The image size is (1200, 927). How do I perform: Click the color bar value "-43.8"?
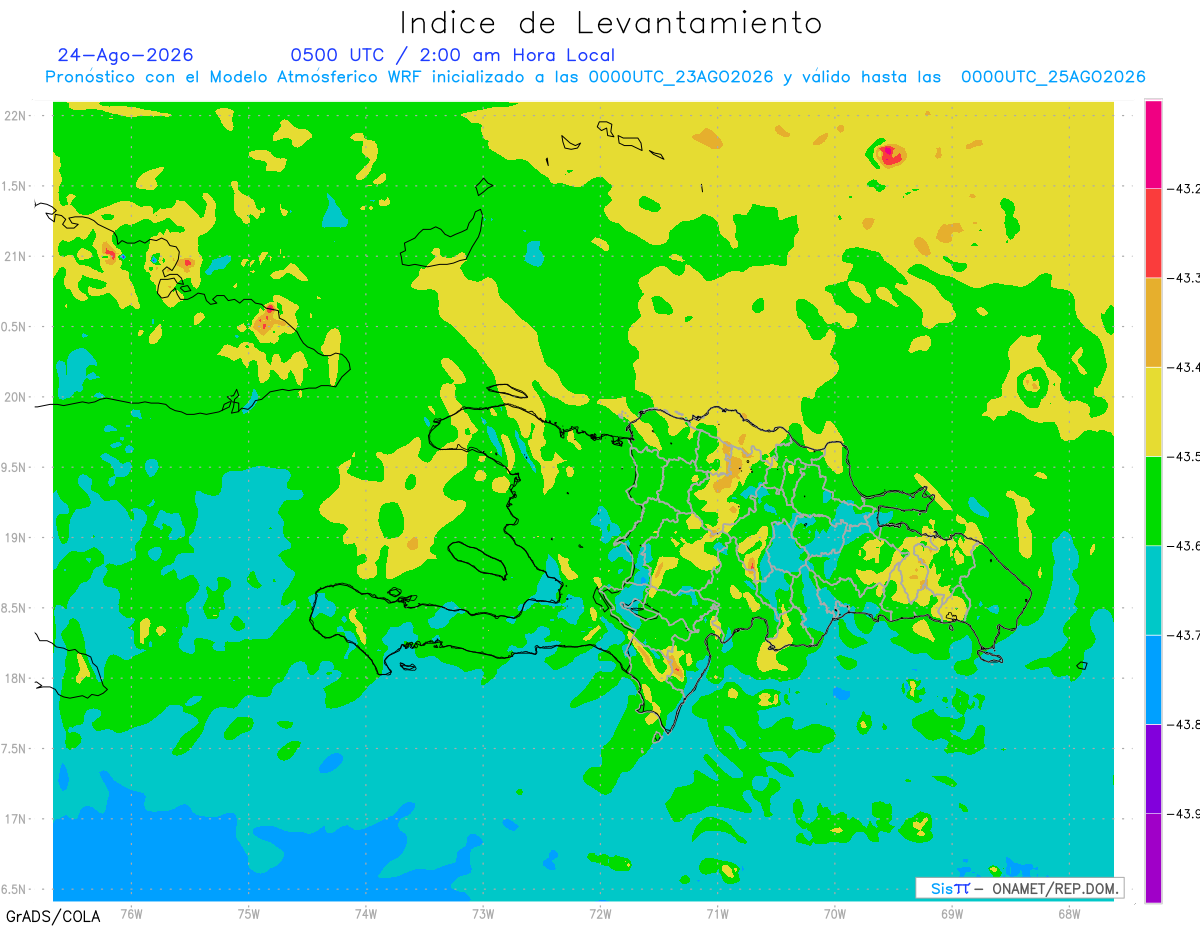tap(1185, 724)
